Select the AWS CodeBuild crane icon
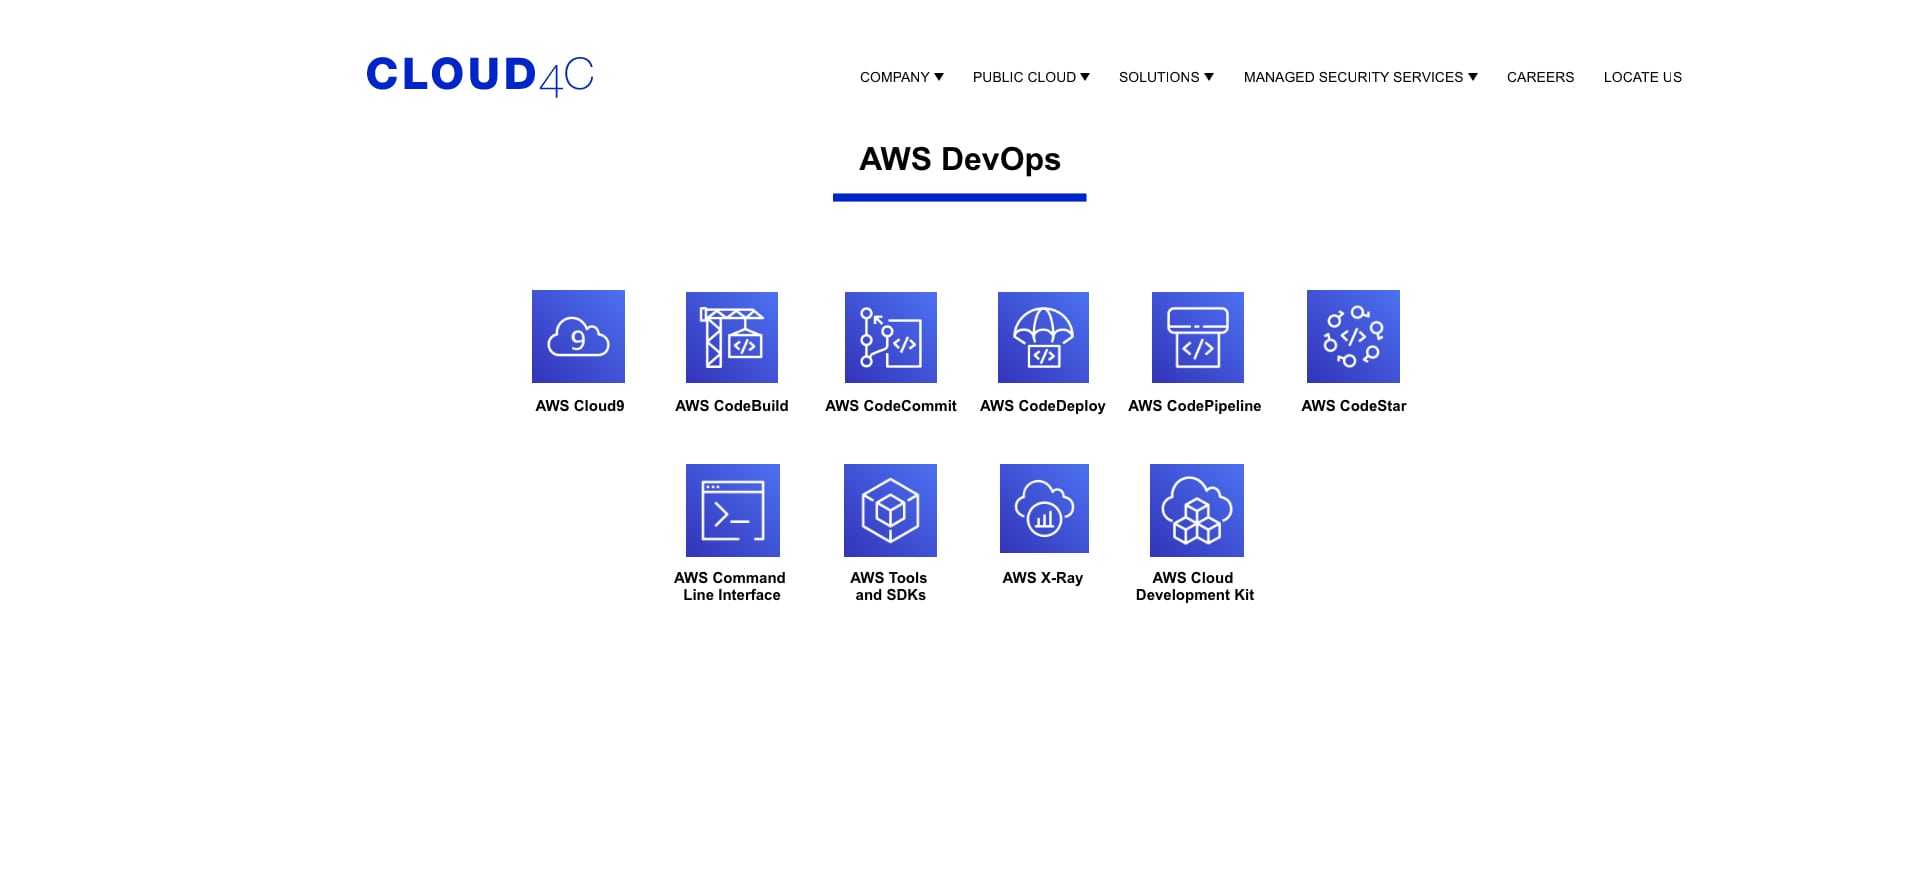Screen dimensions: 1920x878 click(x=732, y=337)
